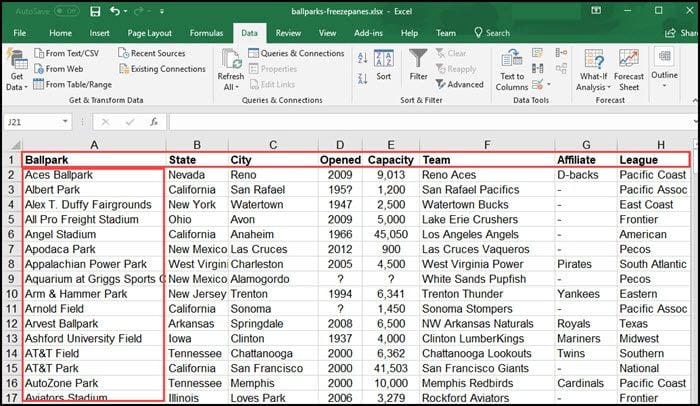Load data From Table/Range
Screen dimensions: 700x406
73,84
